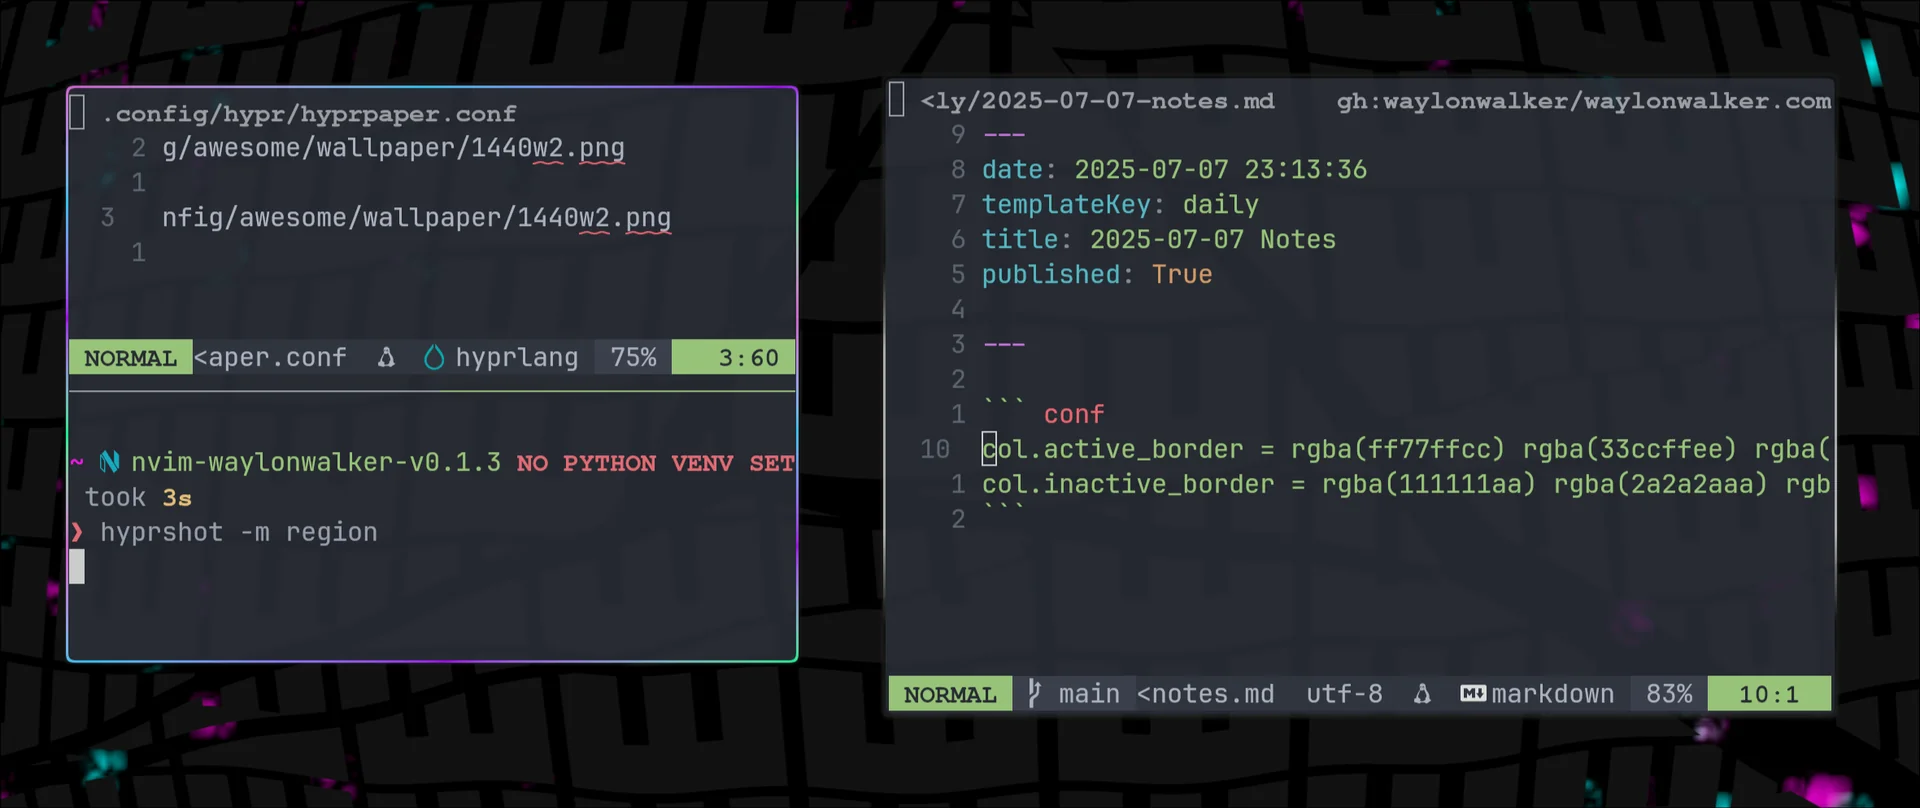
Task: Click the rgba(111111aa) inactive border color value
Action: click(1428, 485)
